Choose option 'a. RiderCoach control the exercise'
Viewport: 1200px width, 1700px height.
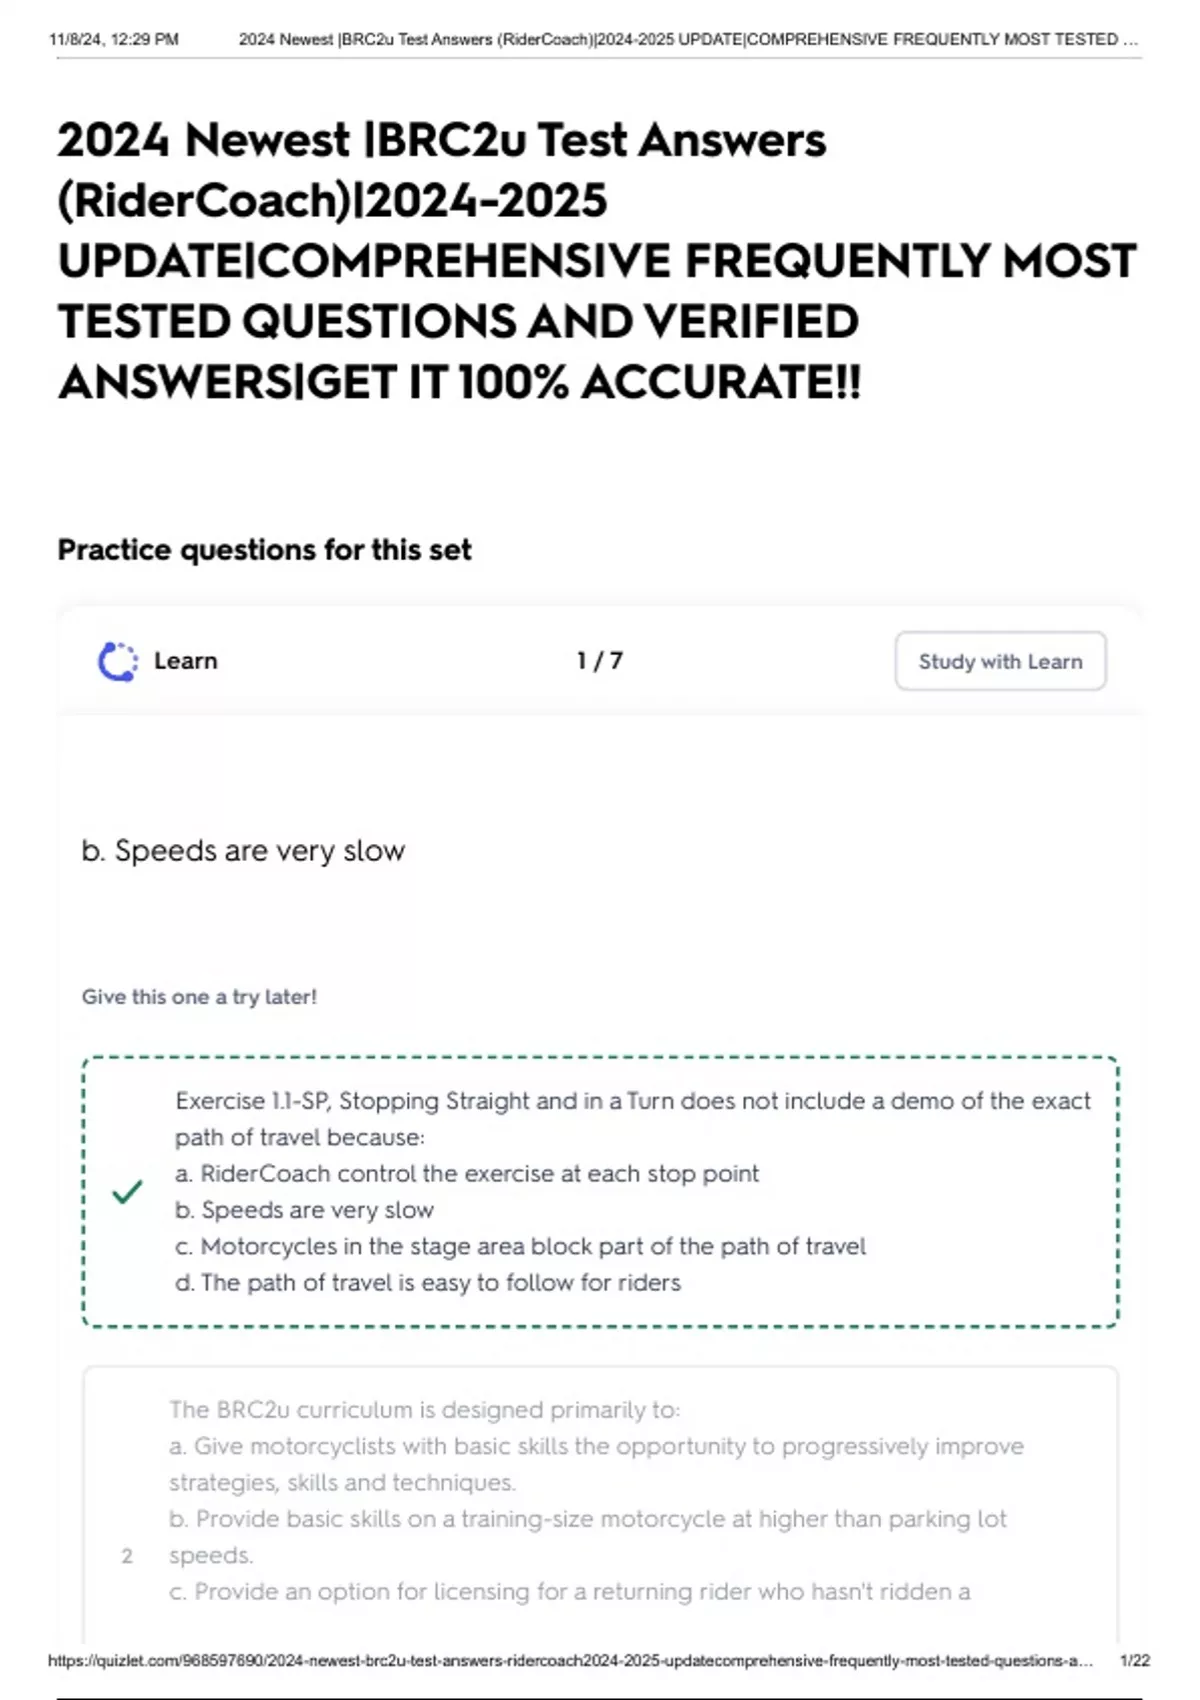point(467,1173)
